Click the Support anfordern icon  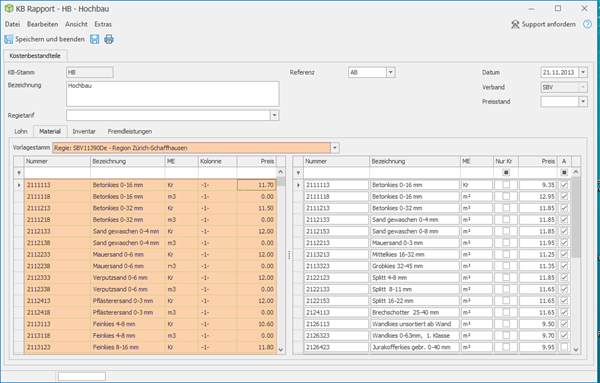point(515,24)
